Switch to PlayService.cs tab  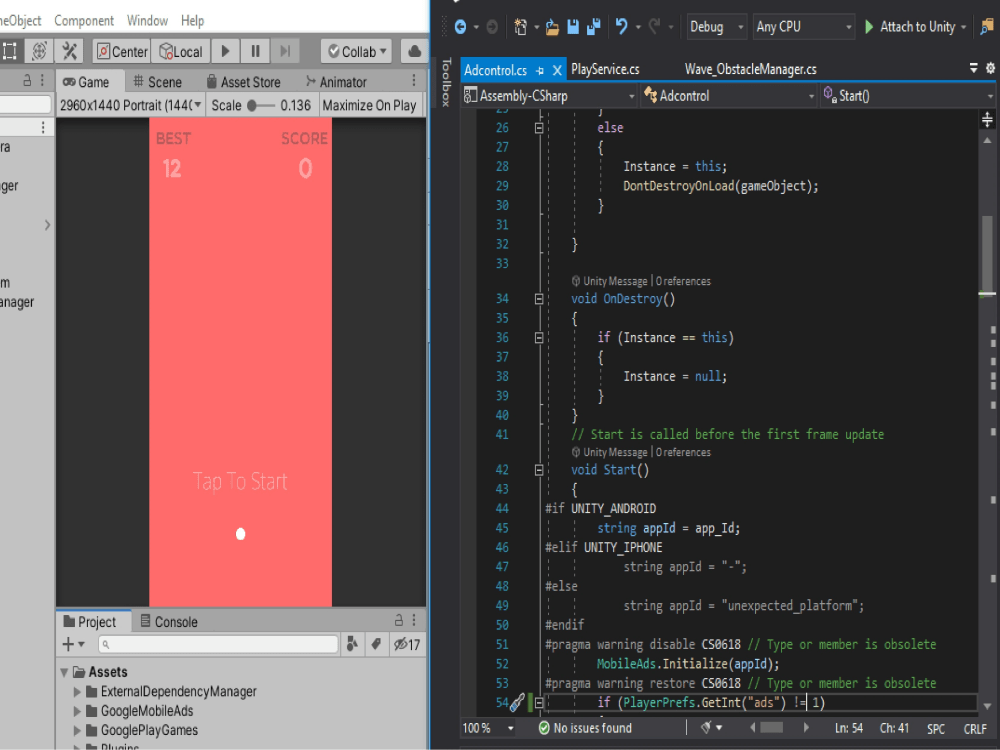605,70
